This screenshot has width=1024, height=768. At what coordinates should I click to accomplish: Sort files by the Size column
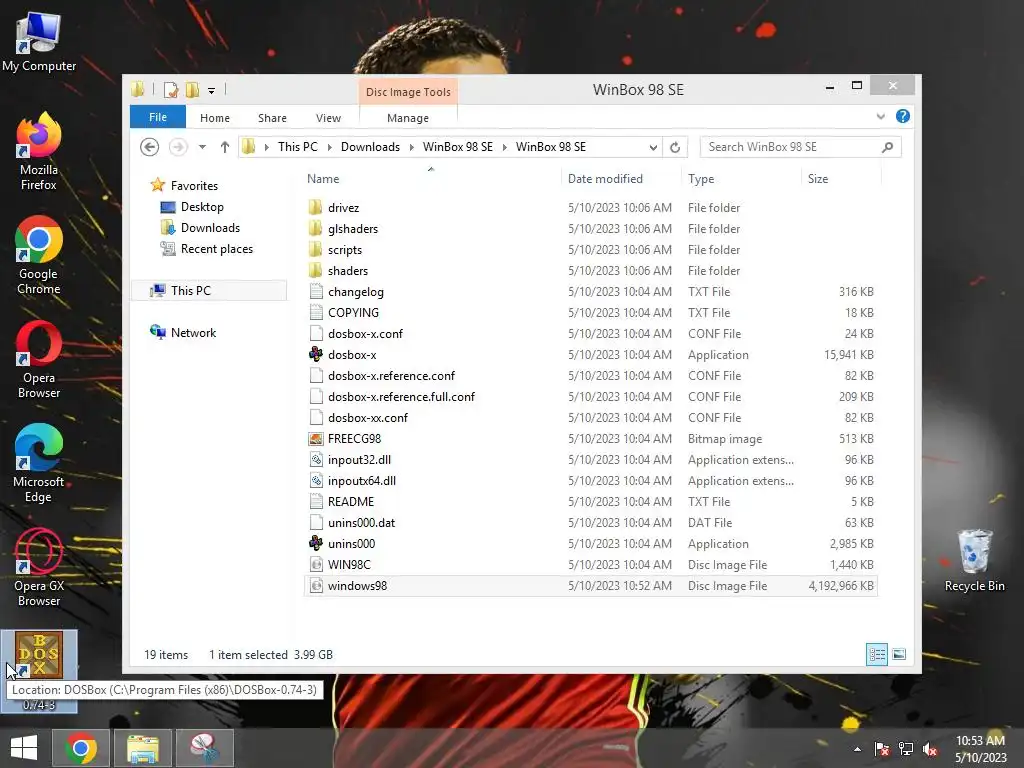point(841,178)
